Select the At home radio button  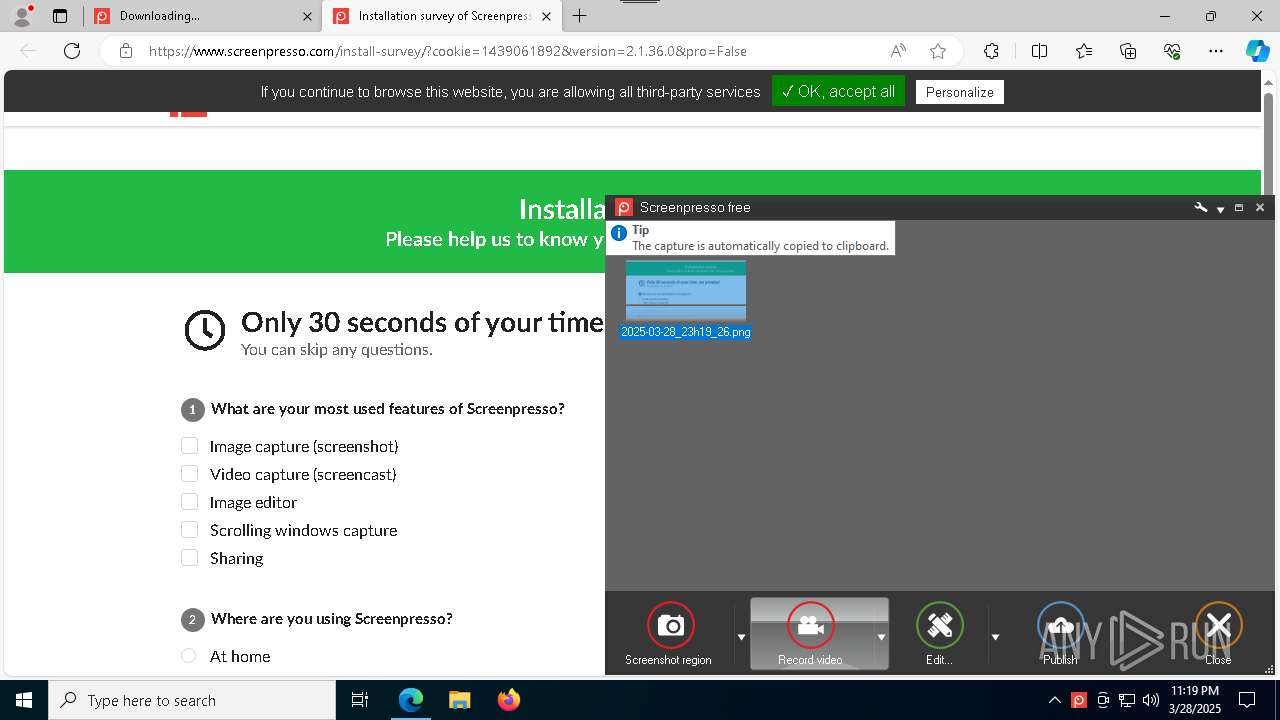pos(188,656)
